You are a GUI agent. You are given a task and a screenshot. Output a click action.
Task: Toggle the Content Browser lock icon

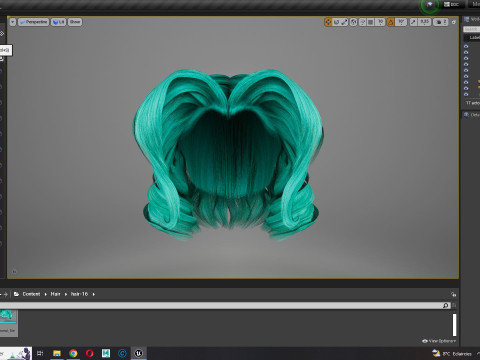point(454,294)
